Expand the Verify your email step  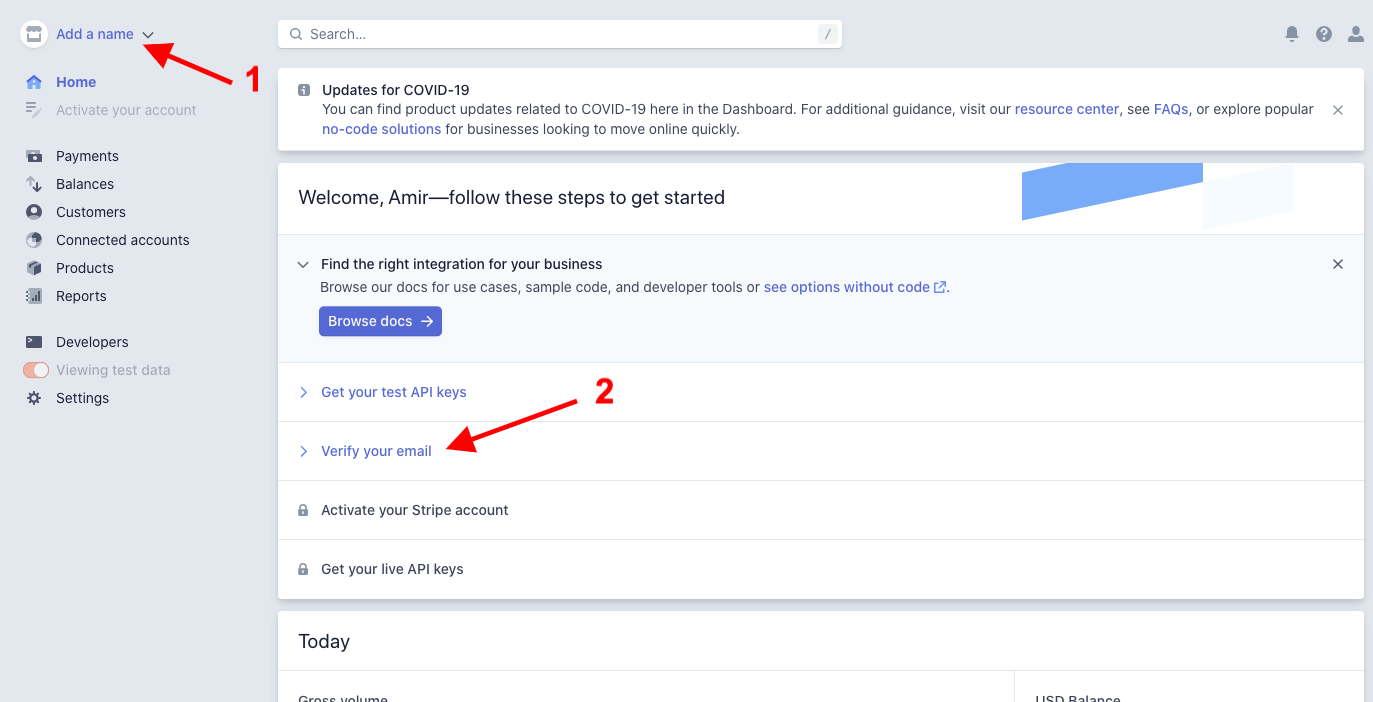pos(376,451)
